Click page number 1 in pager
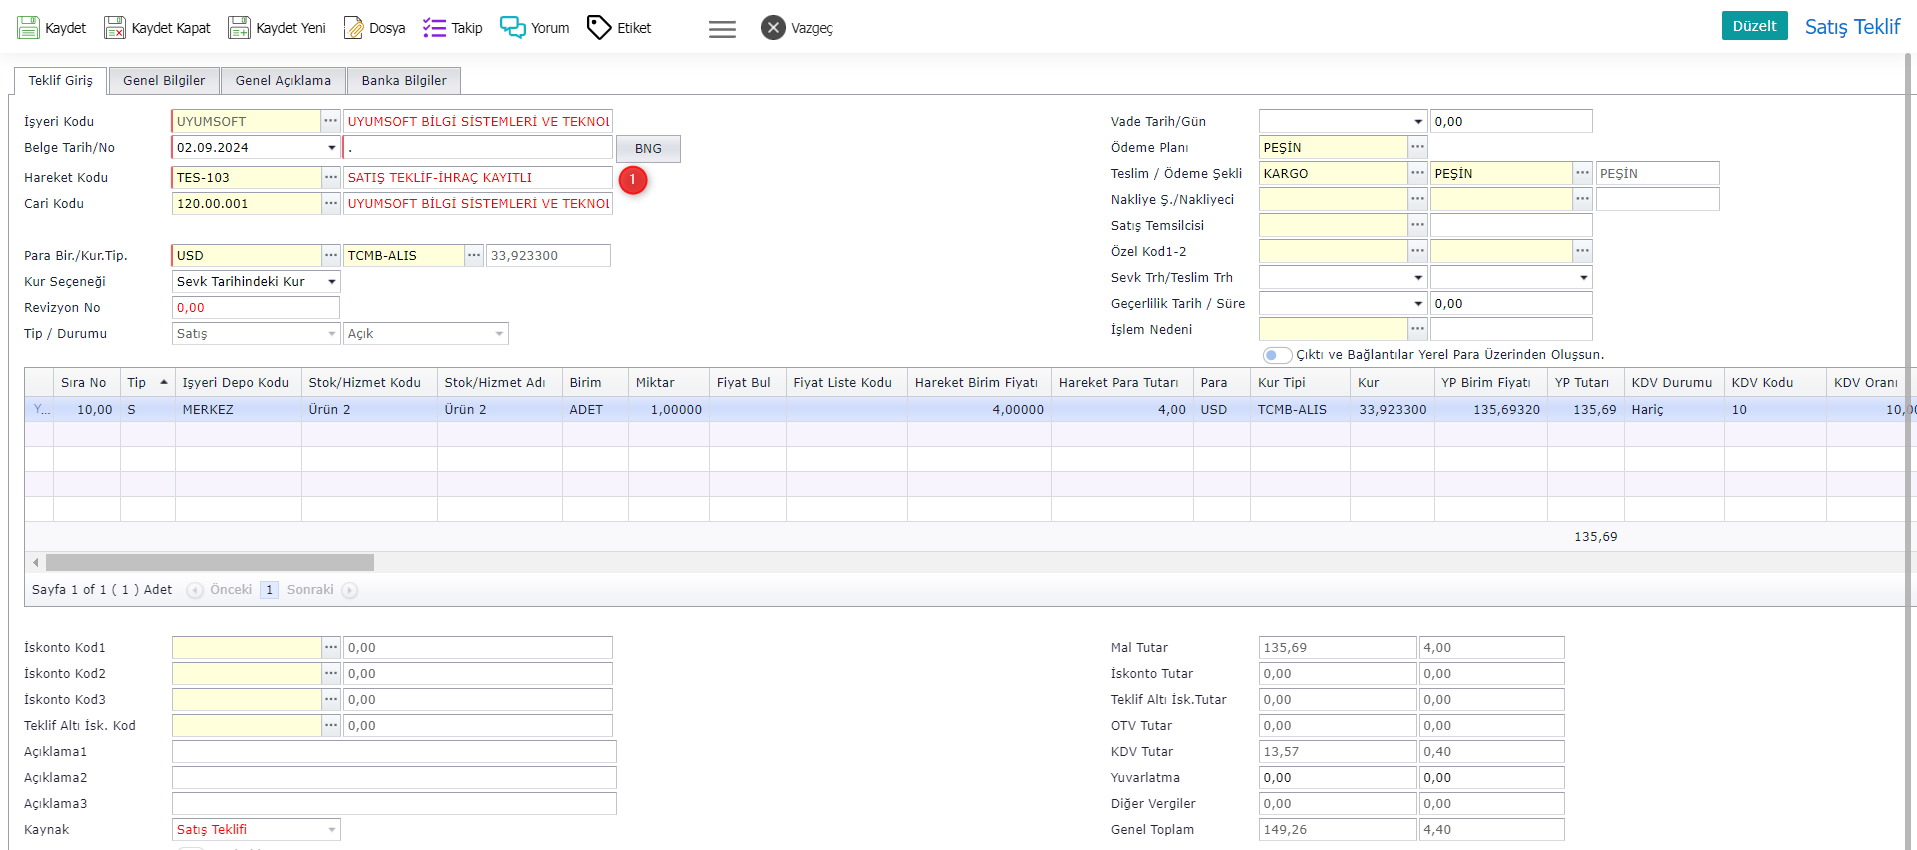This screenshot has height=850, width=1917. pyautogui.click(x=269, y=590)
